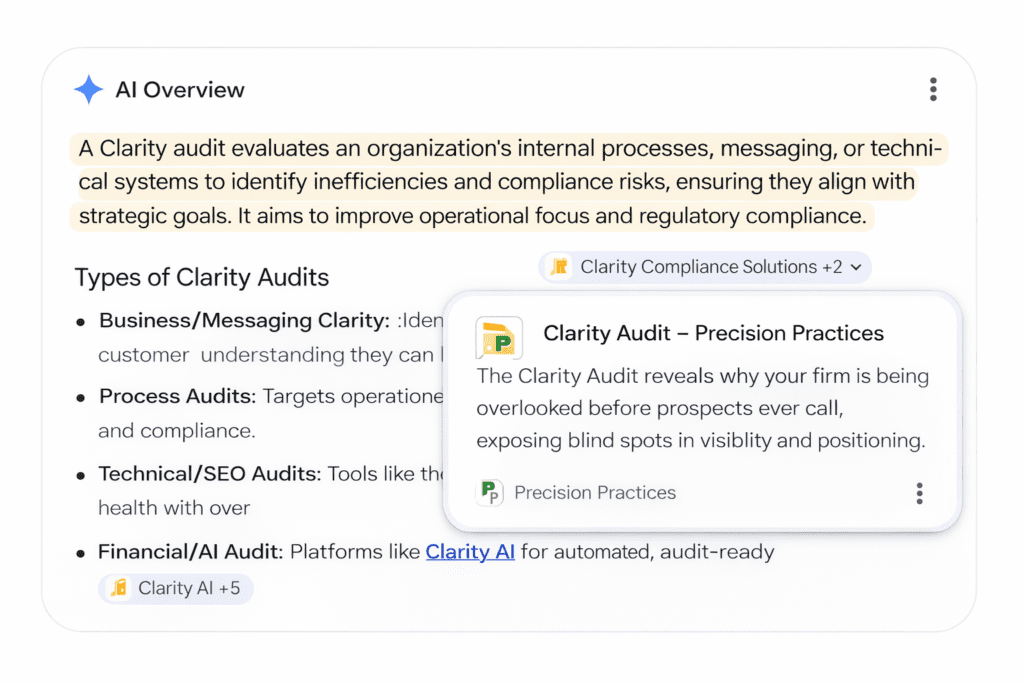The image size is (1024, 683).
Task: Open the three-dot menu inside the Precision Practices card
Action: [x=919, y=492]
